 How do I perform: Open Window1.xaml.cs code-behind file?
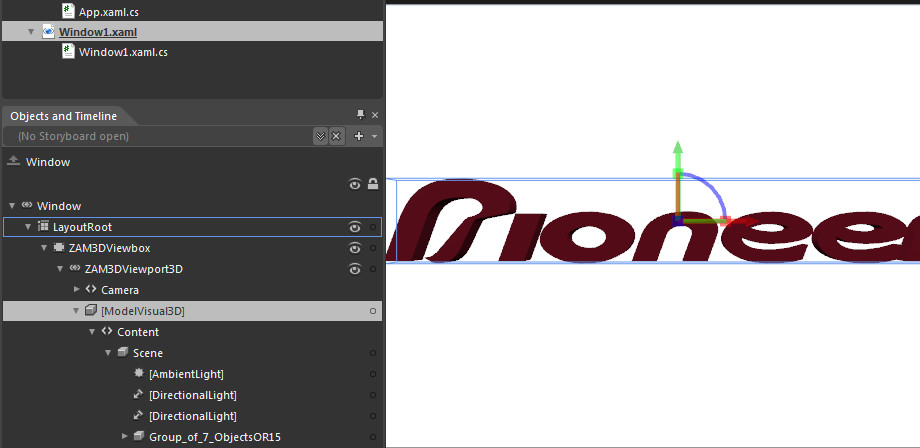pyautogui.click(x=123, y=52)
